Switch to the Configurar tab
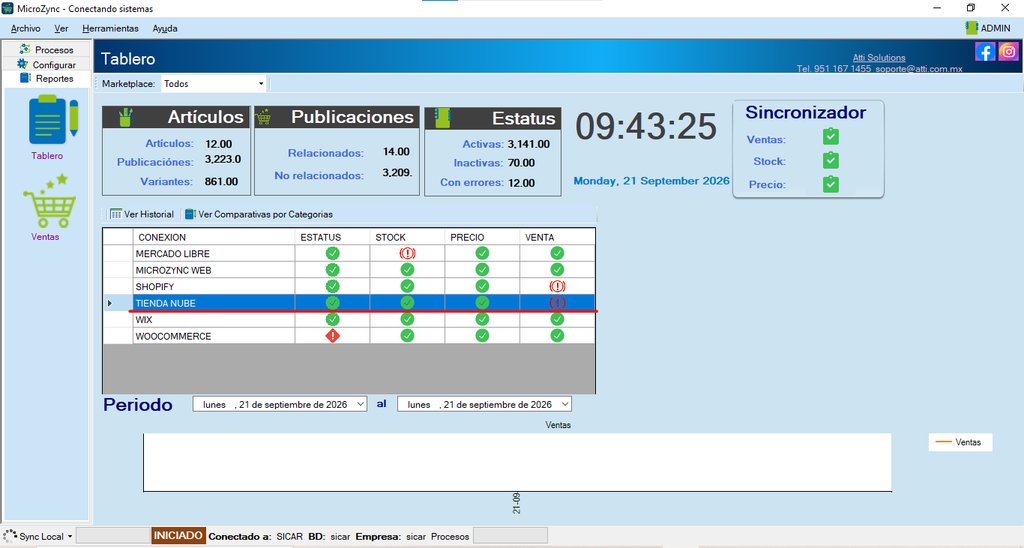 (x=46, y=64)
